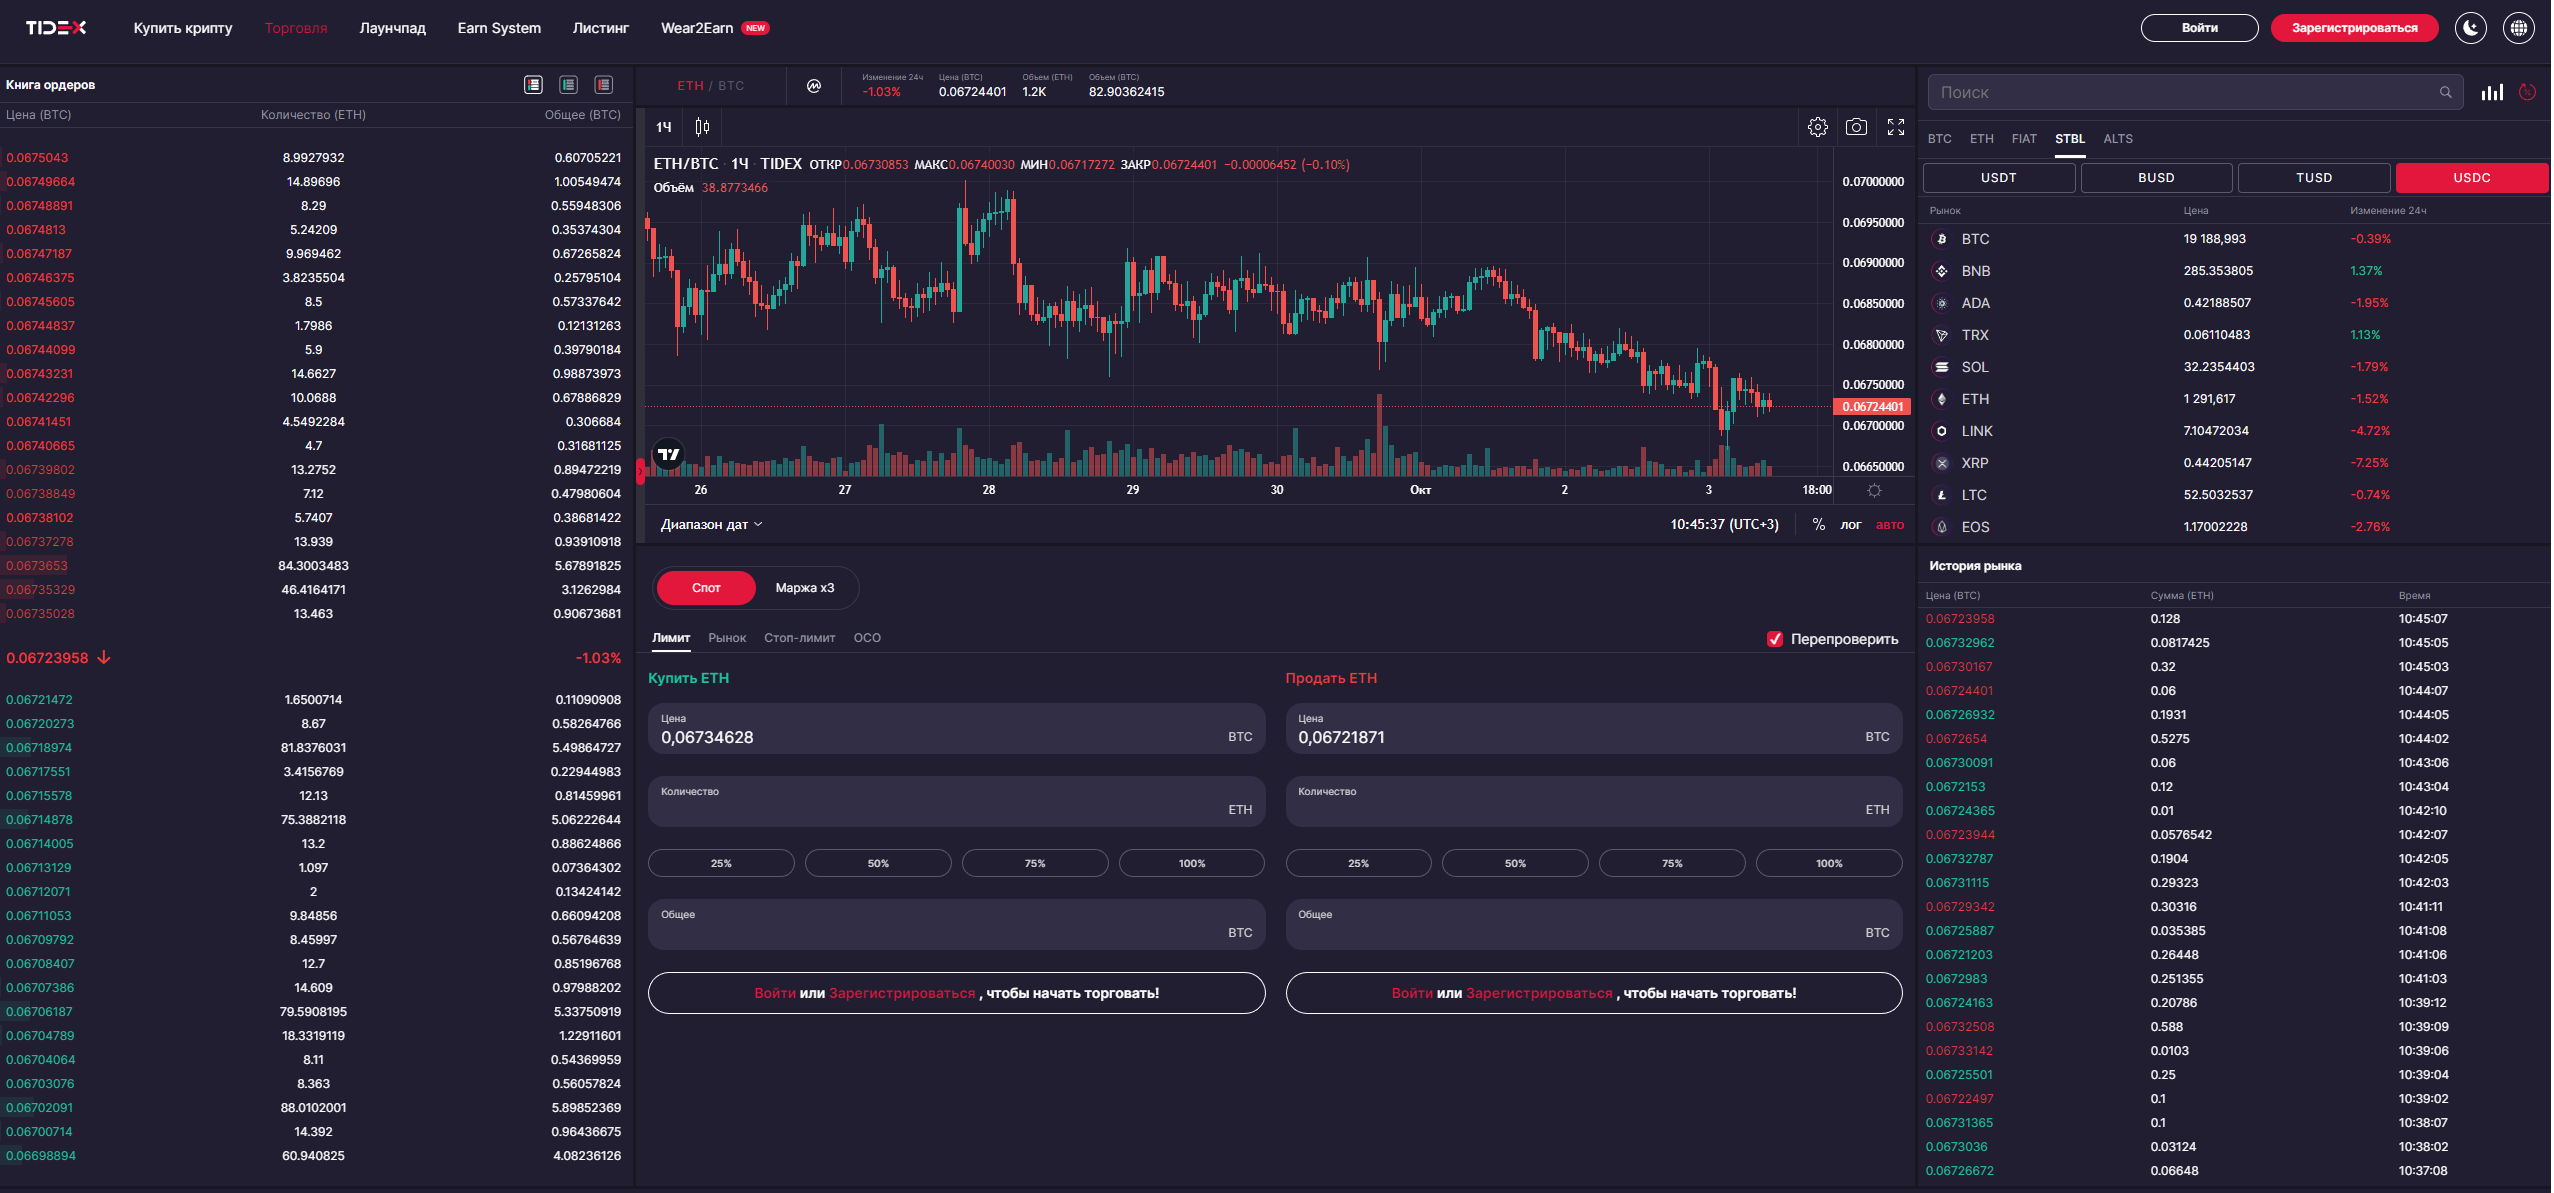Open the Диапазон дат dropdown
The width and height of the screenshot is (2554, 1193).
click(x=710, y=524)
